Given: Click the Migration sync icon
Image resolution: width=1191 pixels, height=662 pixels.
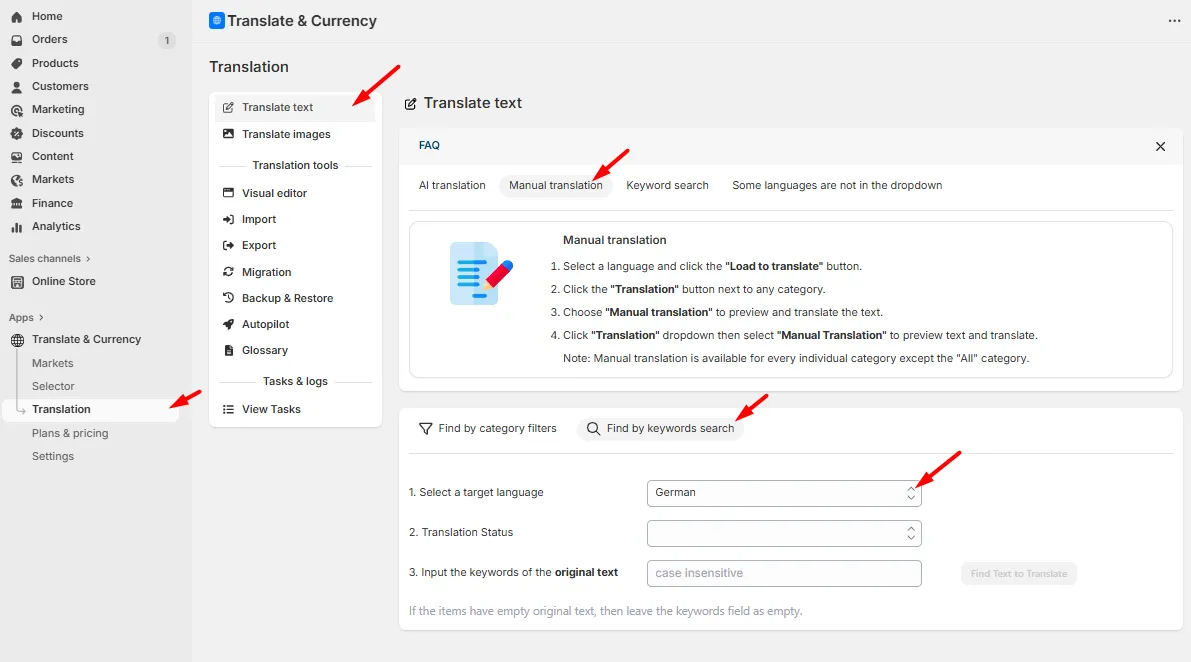Looking at the screenshot, I should pyautogui.click(x=228, y=272).
